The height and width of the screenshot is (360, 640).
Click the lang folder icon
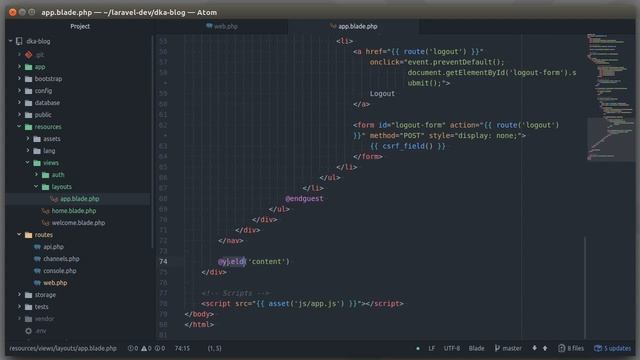pyautogui.click(x=37, y=151)
